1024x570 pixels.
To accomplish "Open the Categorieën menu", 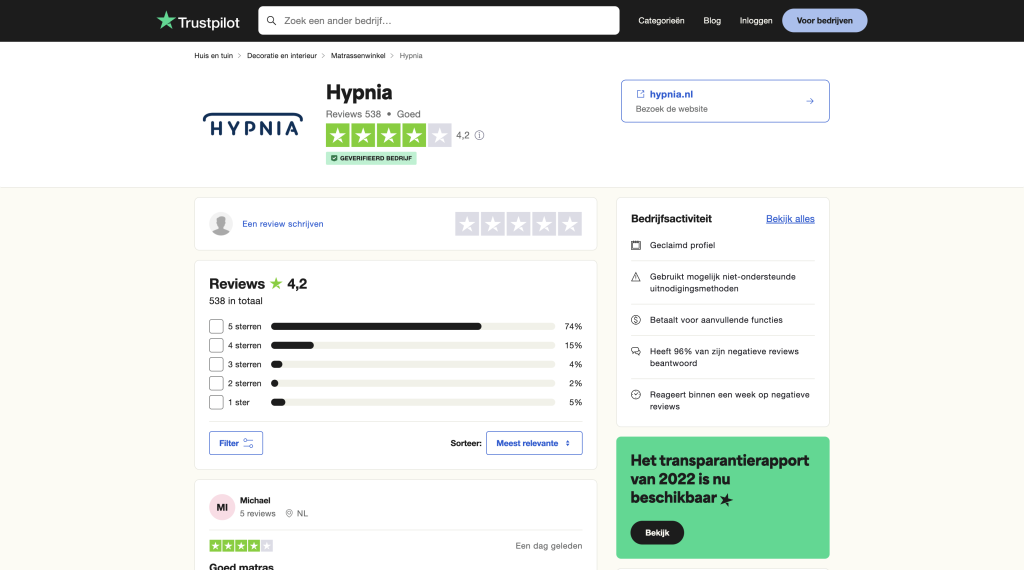I will 661,21.
